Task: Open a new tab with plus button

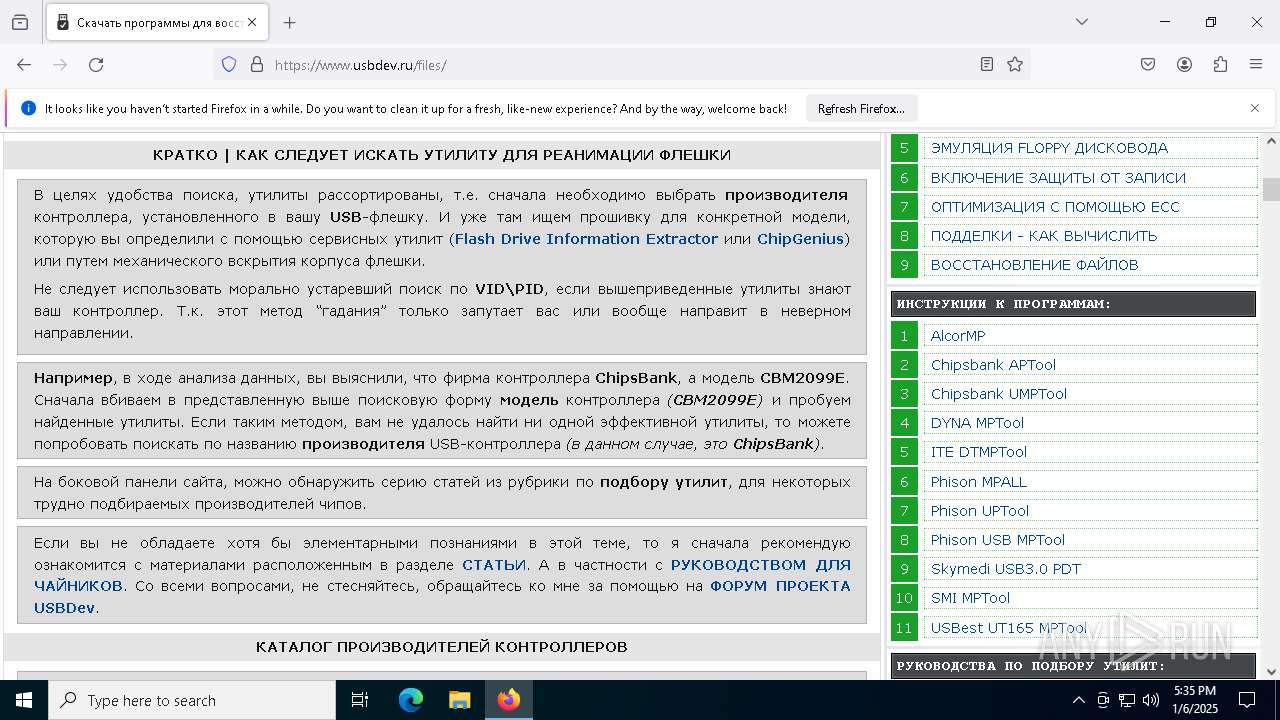Action: (x=290, y=22)
